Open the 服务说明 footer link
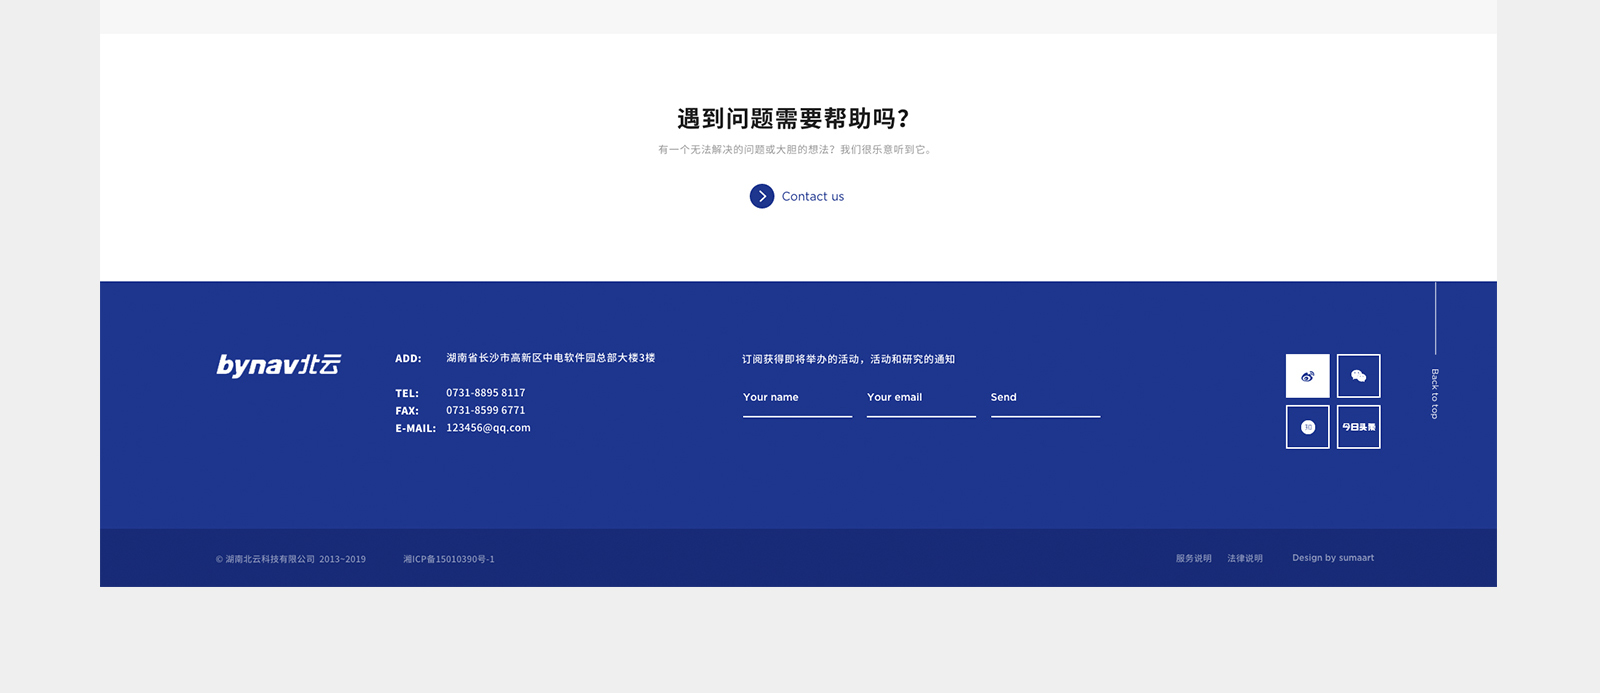 [1193, 558]
